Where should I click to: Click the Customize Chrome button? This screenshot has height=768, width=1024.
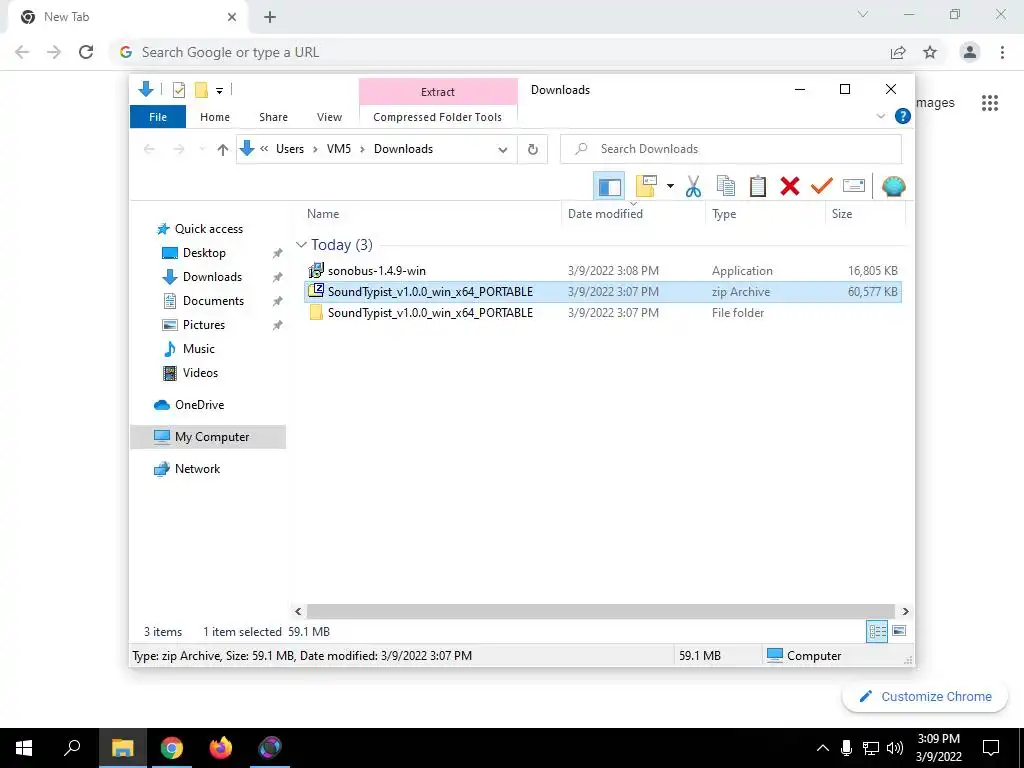(x=925, y=696)
